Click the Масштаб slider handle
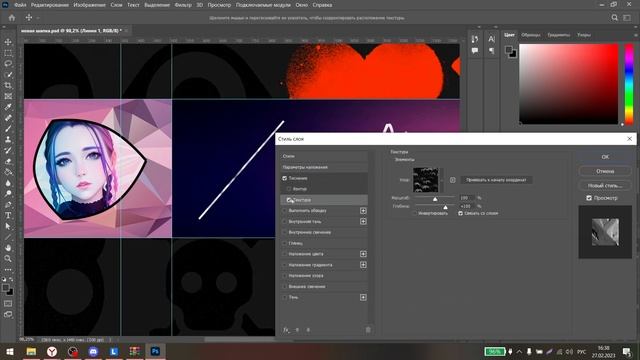640x360 pixels. tap(435, 199)
